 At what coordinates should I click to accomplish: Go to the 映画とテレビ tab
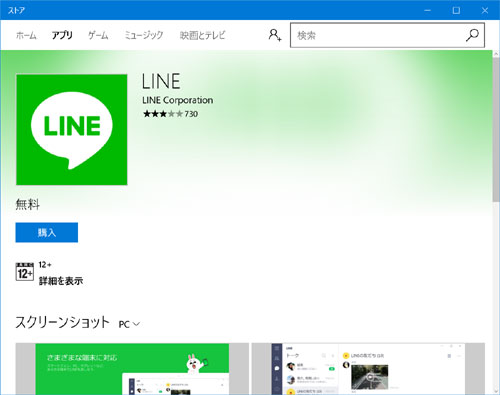pos(202,35)
